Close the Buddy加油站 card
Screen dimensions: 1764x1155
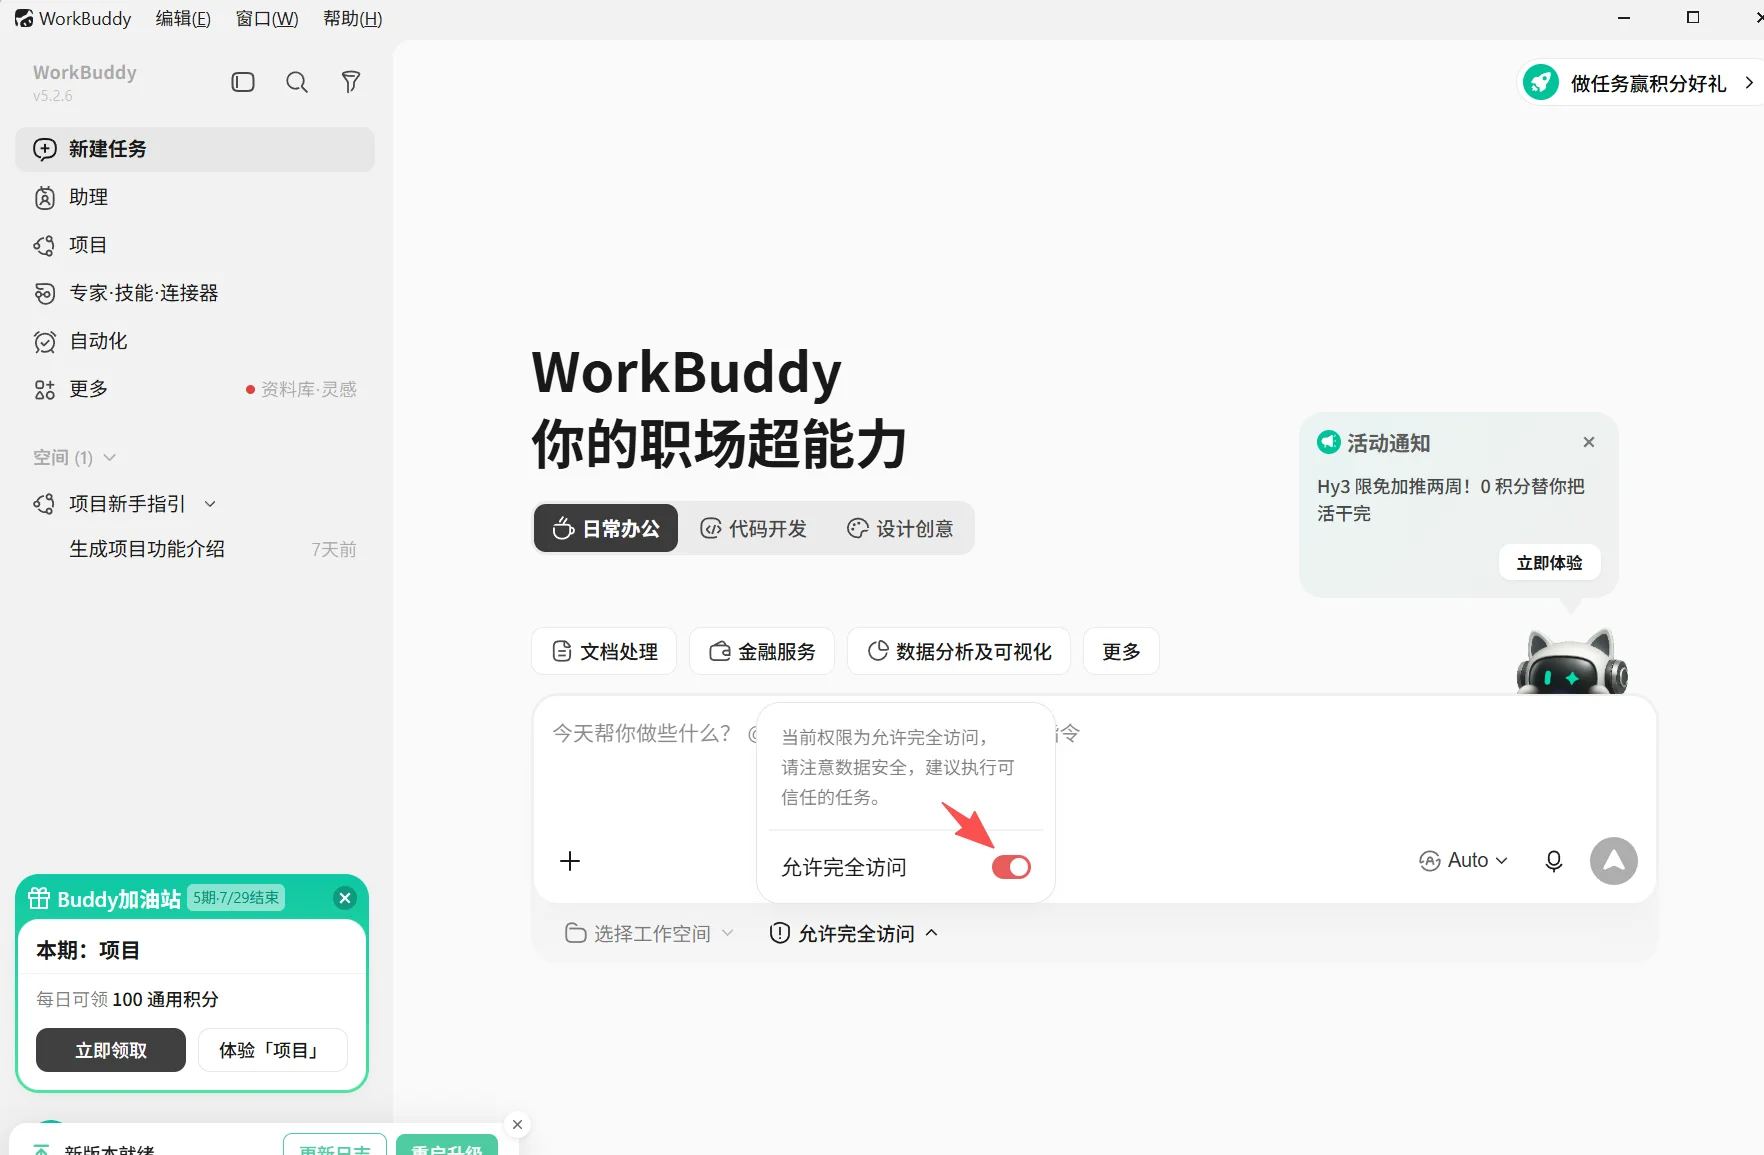click(345, 898)
